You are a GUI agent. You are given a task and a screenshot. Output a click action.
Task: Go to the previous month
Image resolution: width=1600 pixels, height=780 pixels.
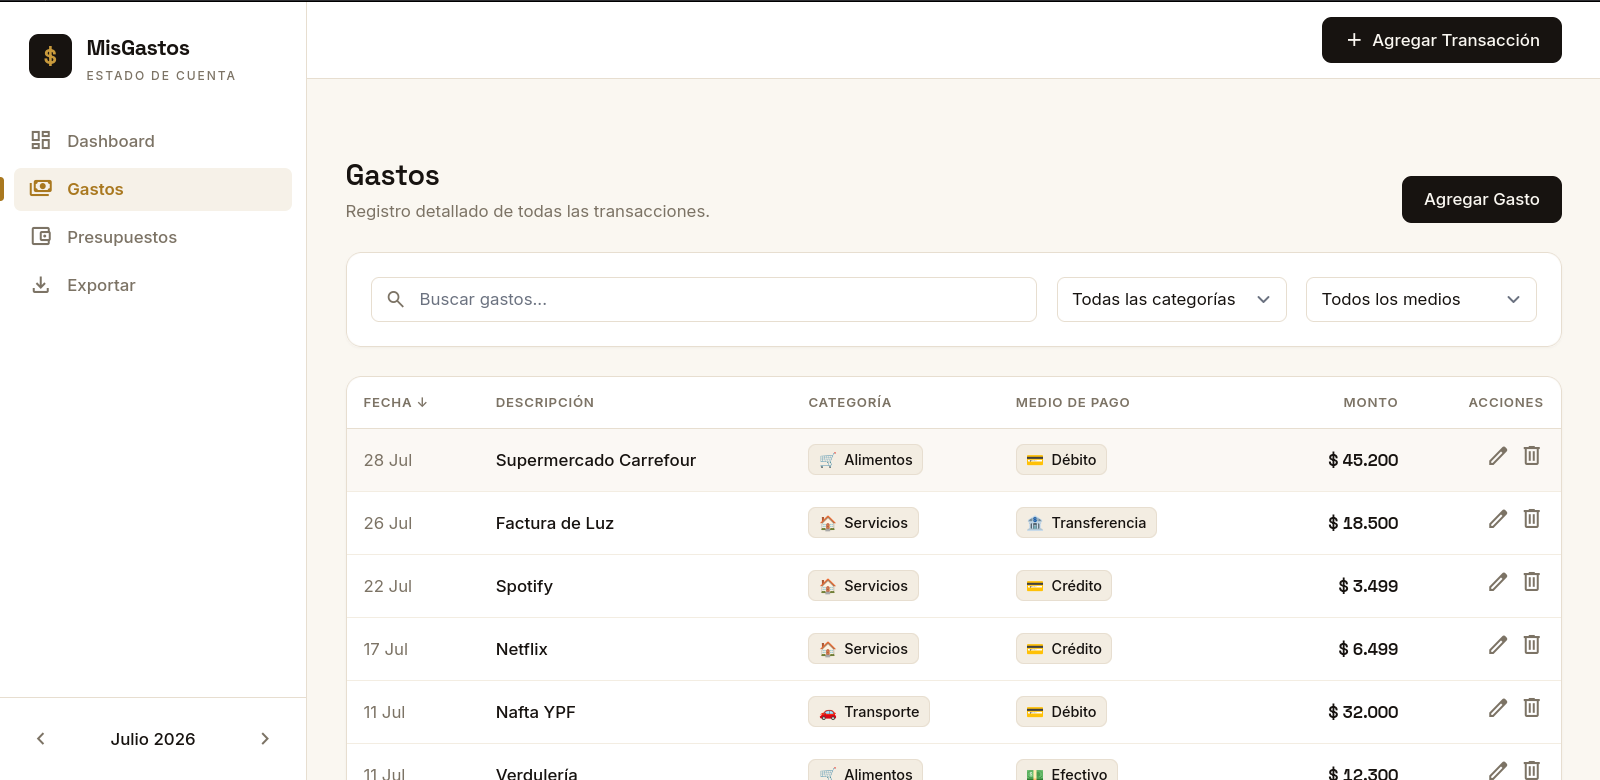tap(41, 739)
